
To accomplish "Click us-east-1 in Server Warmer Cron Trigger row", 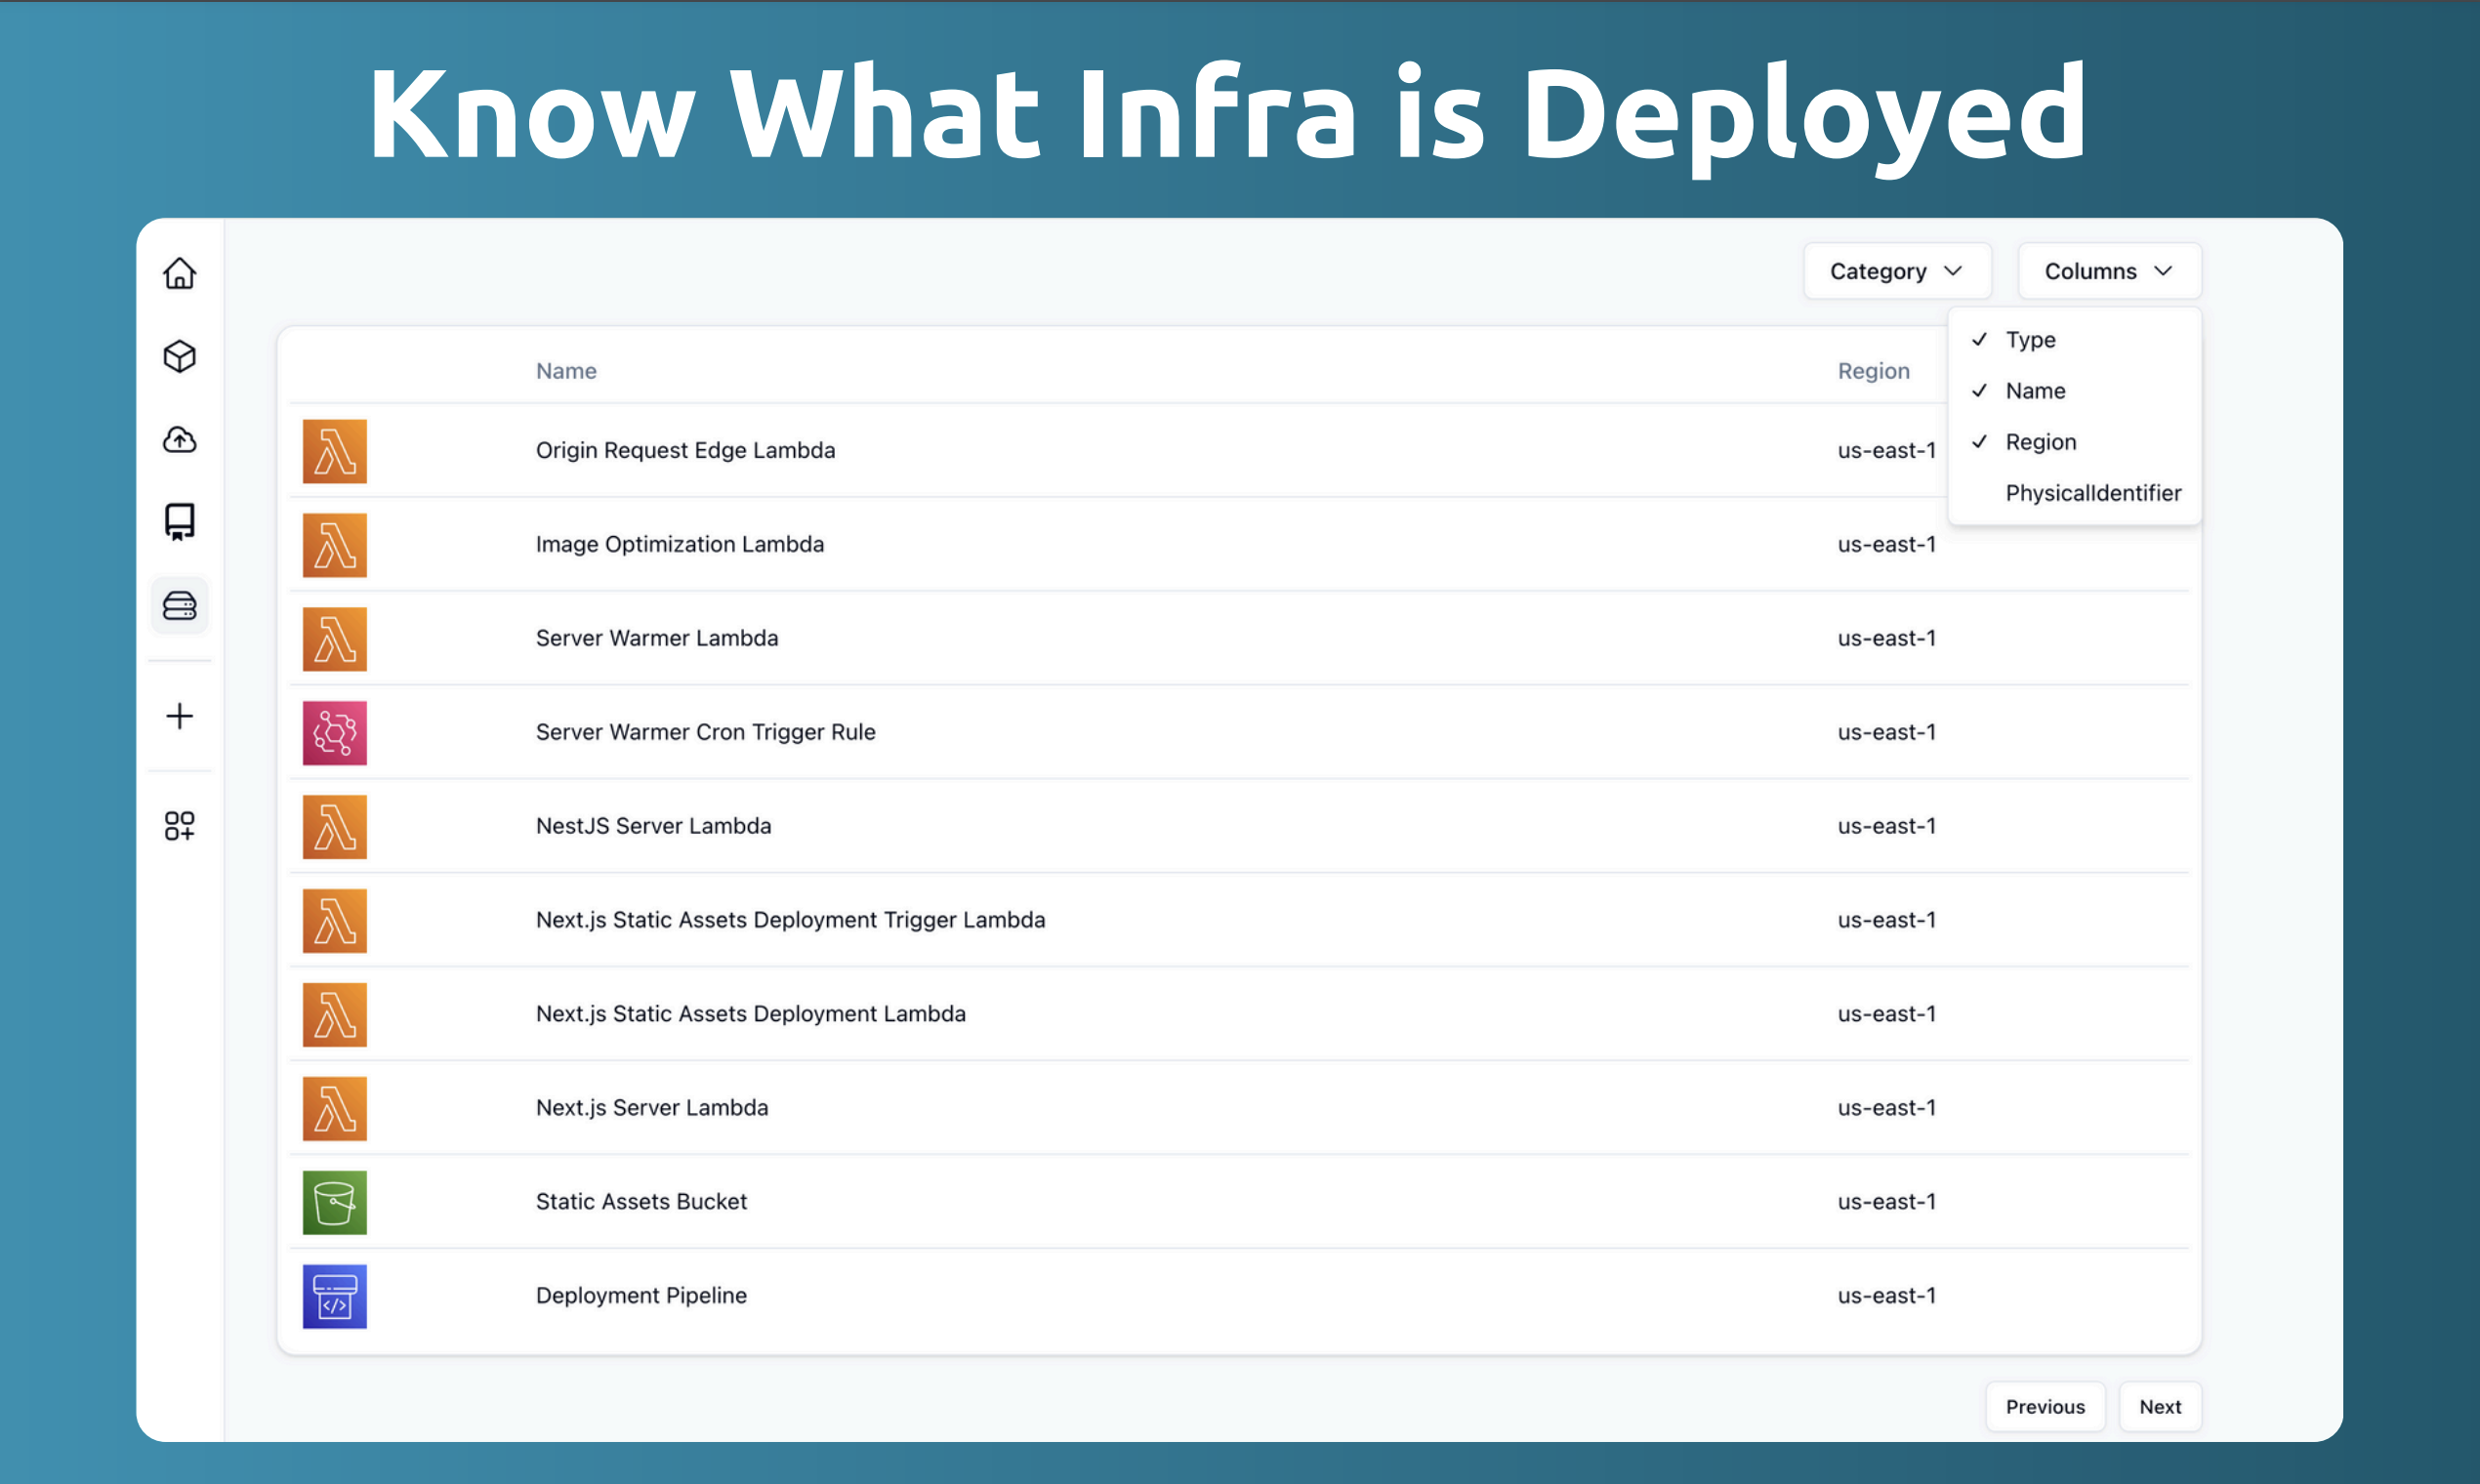I will (1887, 733).
